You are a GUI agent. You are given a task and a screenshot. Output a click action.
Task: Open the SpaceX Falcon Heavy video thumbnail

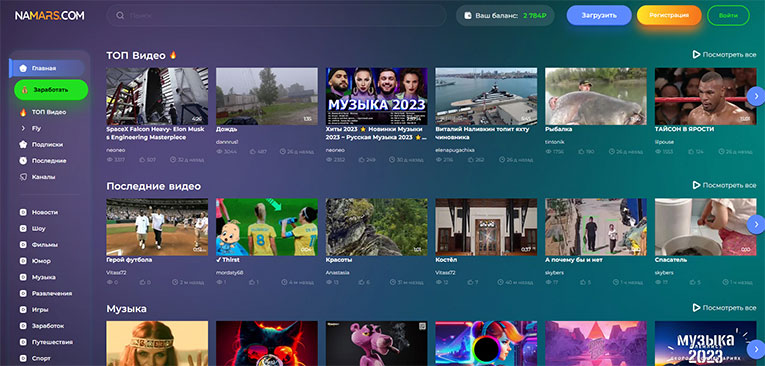pyautogui.click(x=157, y=96)
